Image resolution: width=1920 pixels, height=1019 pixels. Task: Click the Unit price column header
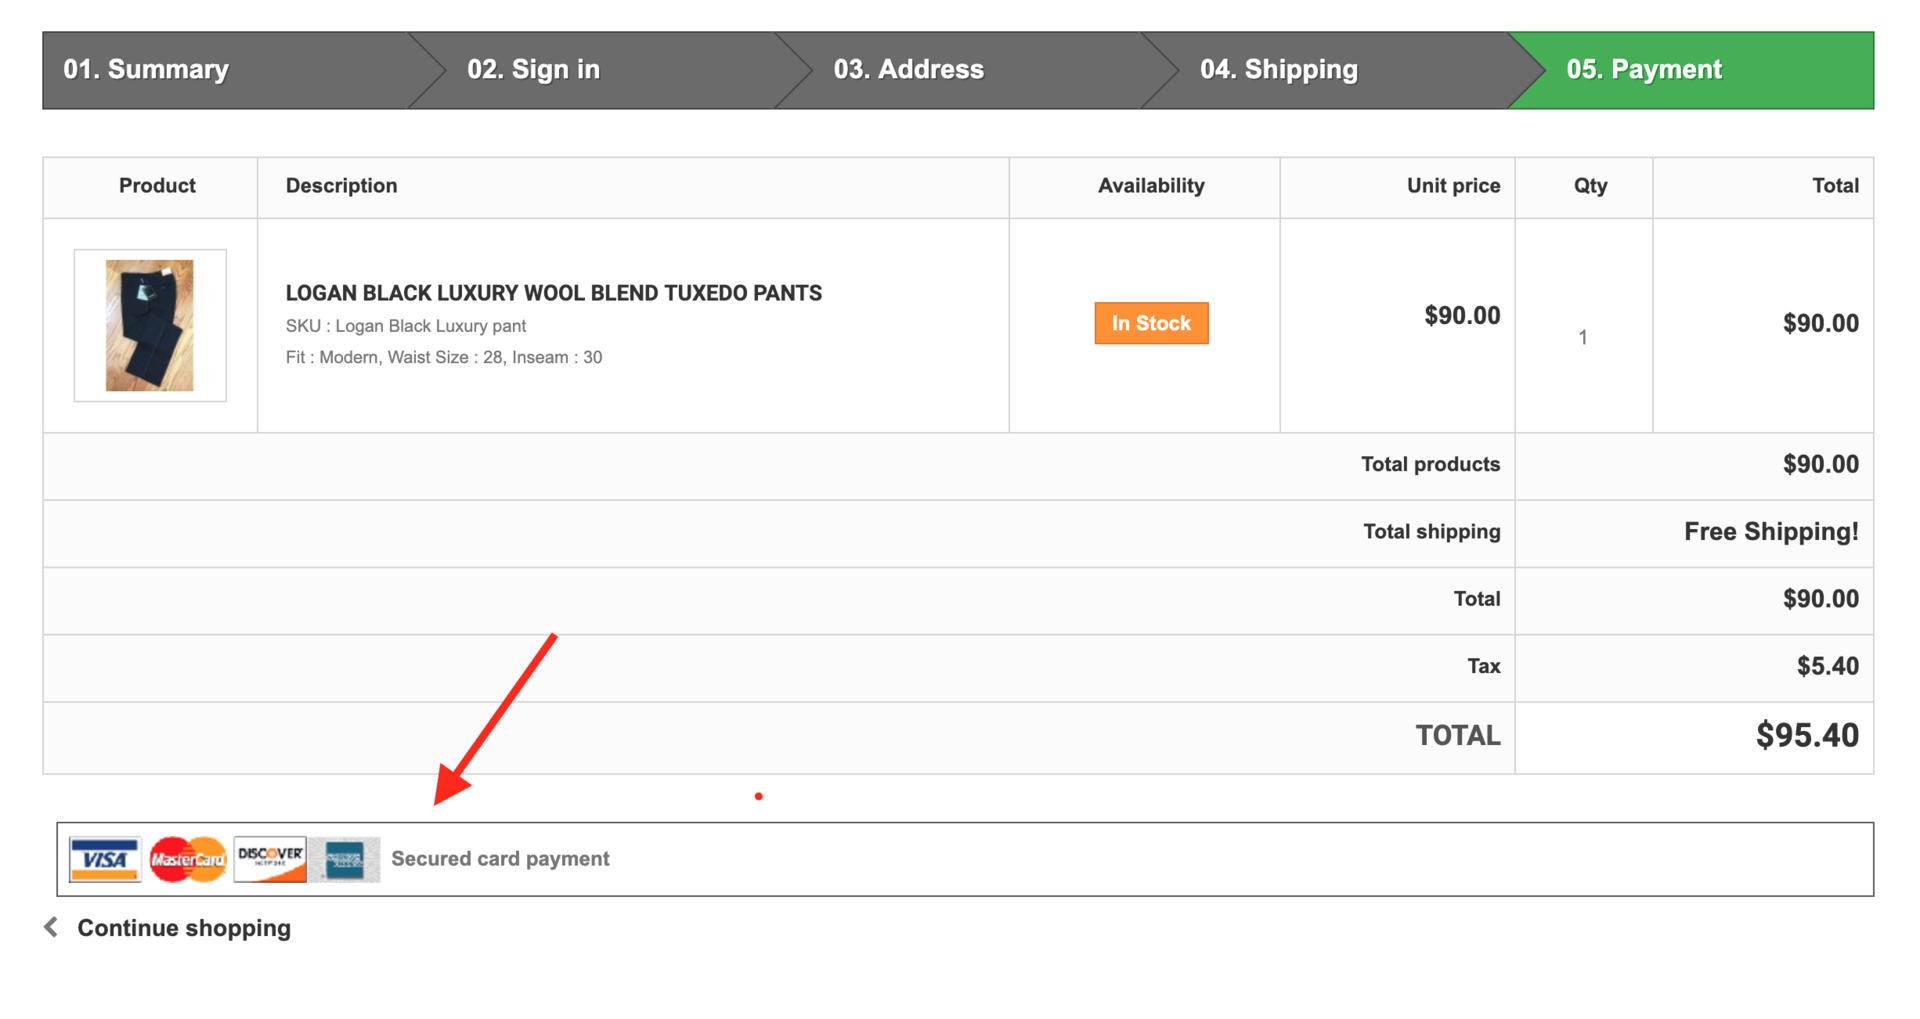1453,186
